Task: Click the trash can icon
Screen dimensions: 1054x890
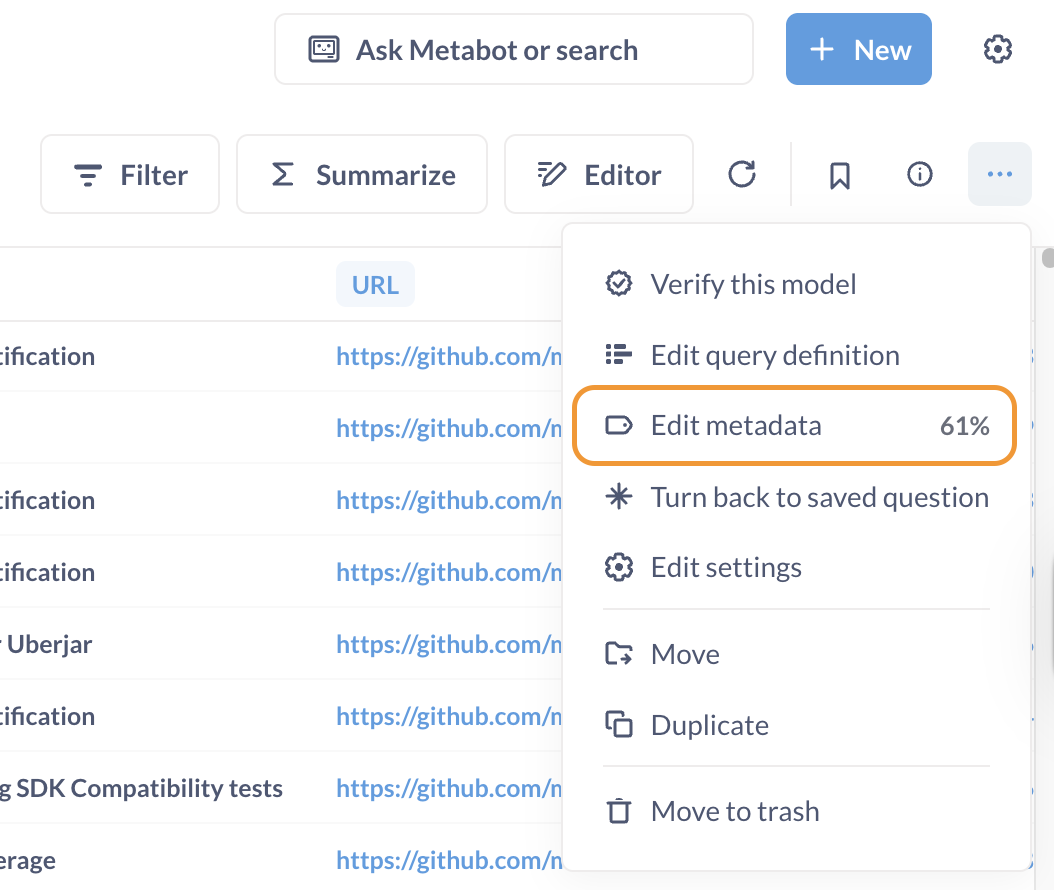Action: point(619,811)
